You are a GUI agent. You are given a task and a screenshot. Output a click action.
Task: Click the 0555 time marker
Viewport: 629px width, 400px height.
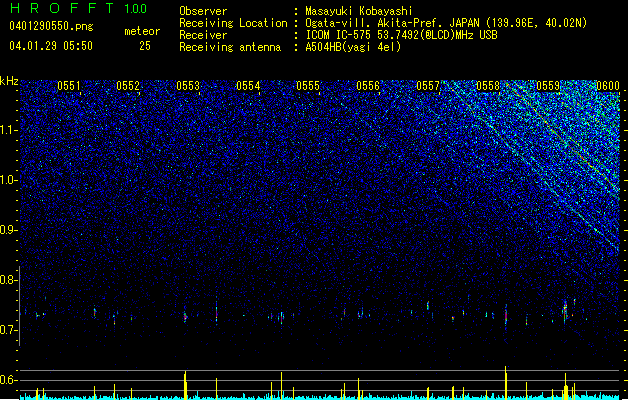click(308, 86)
